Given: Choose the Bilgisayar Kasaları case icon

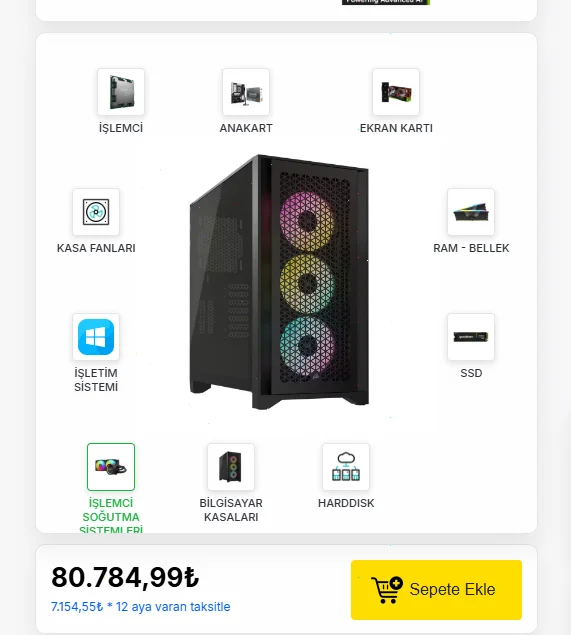Looking at the screenshot, I should tap(231, 467).
